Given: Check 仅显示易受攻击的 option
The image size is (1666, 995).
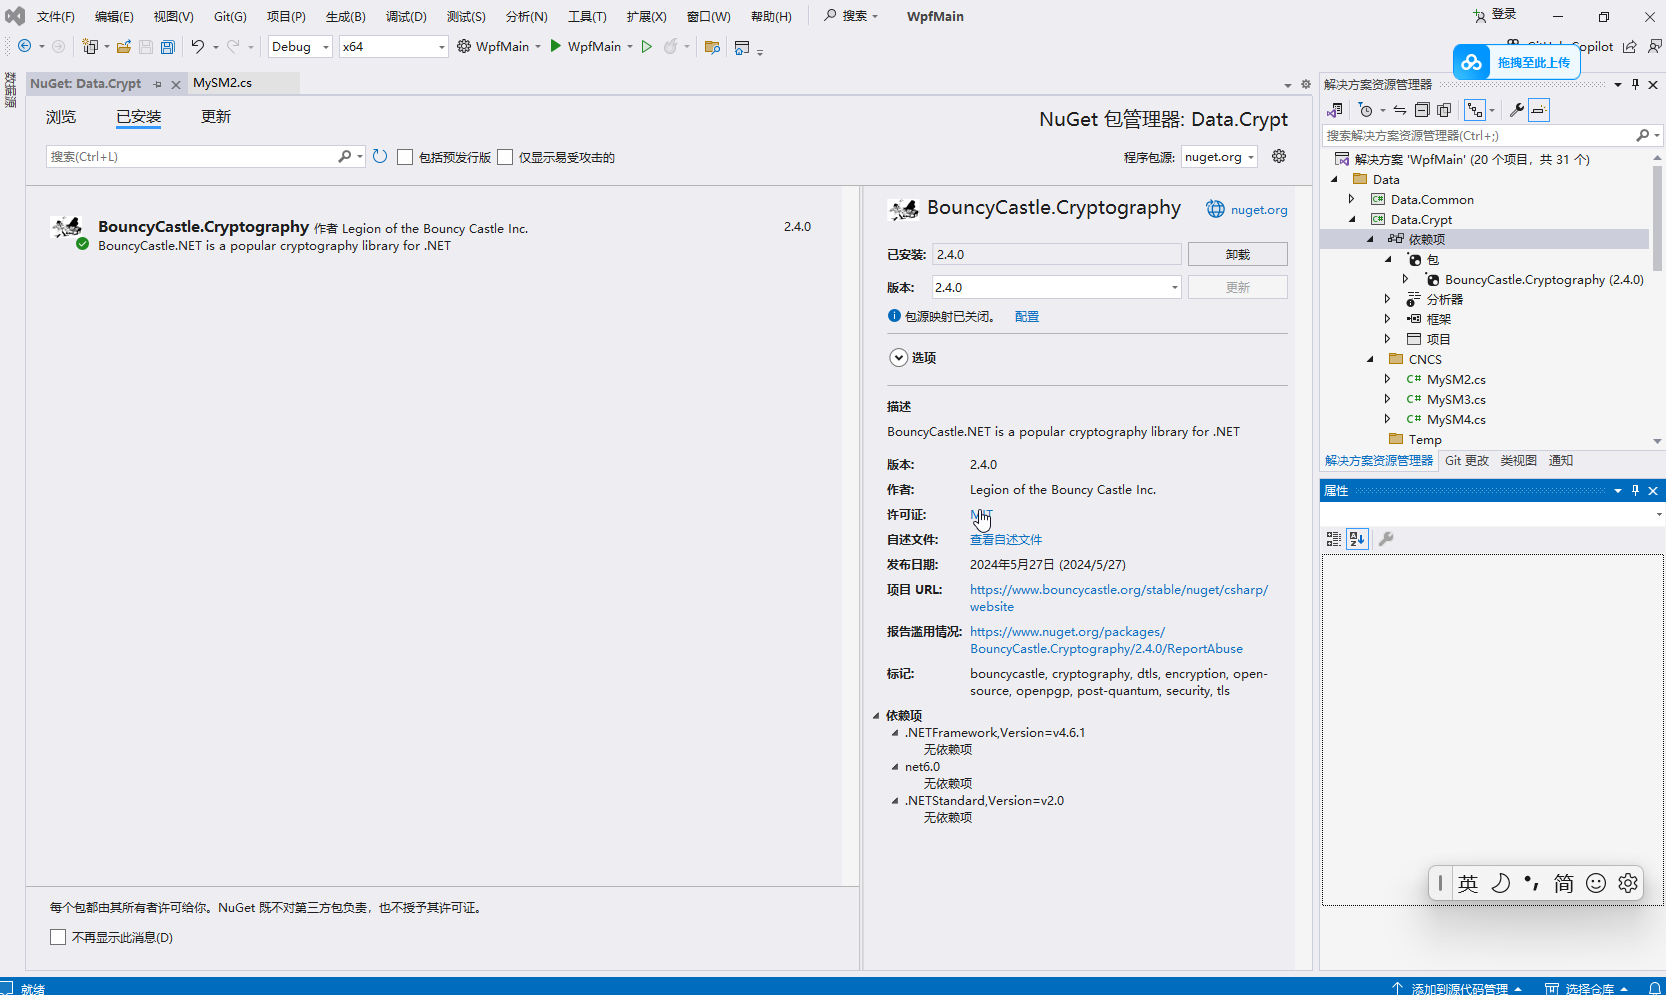Looking at the screenshot, I should pyautogui.click(x=505, y=156).
